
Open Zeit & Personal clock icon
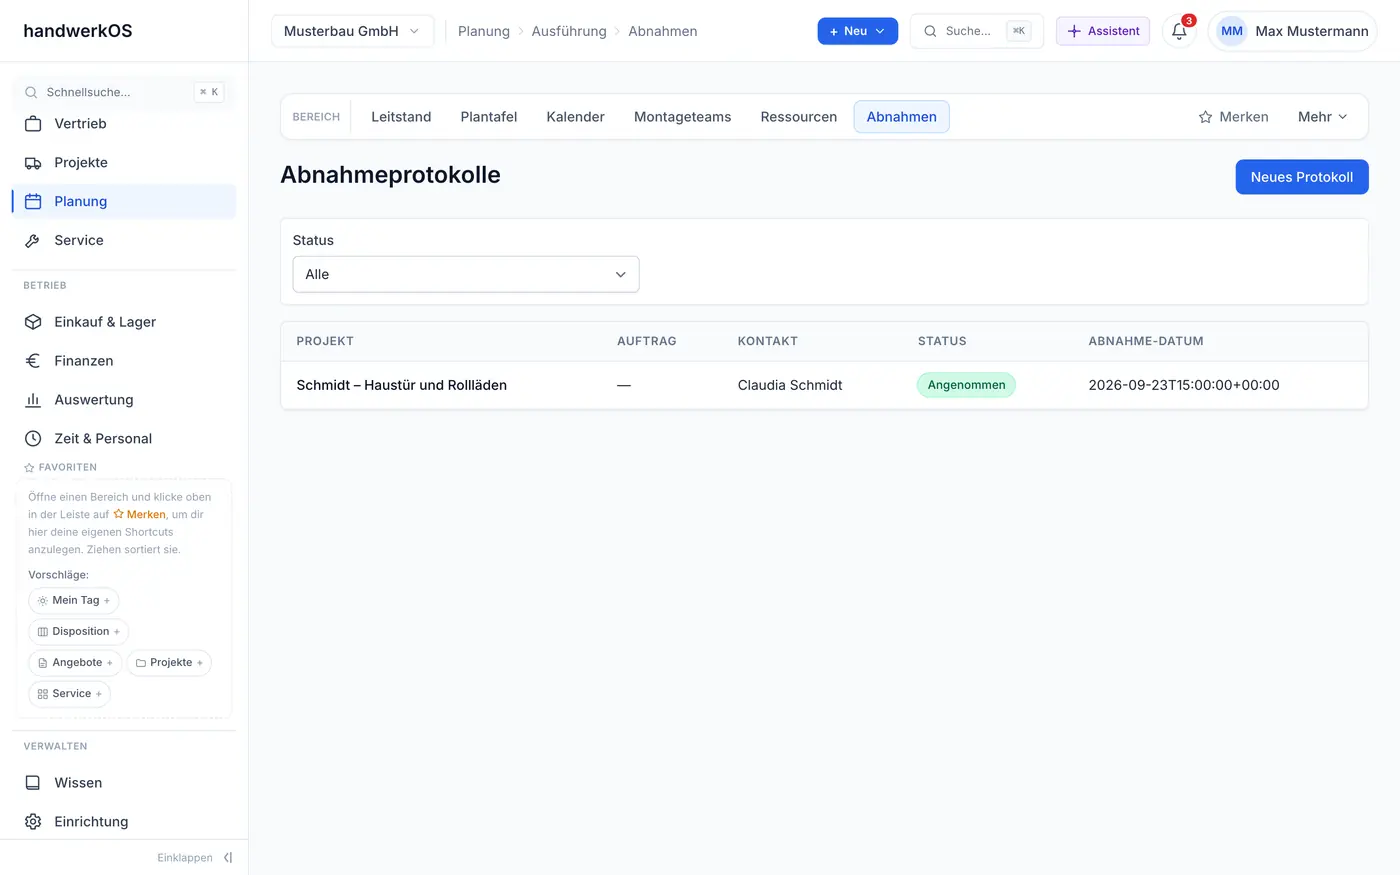tap(33, 438)
